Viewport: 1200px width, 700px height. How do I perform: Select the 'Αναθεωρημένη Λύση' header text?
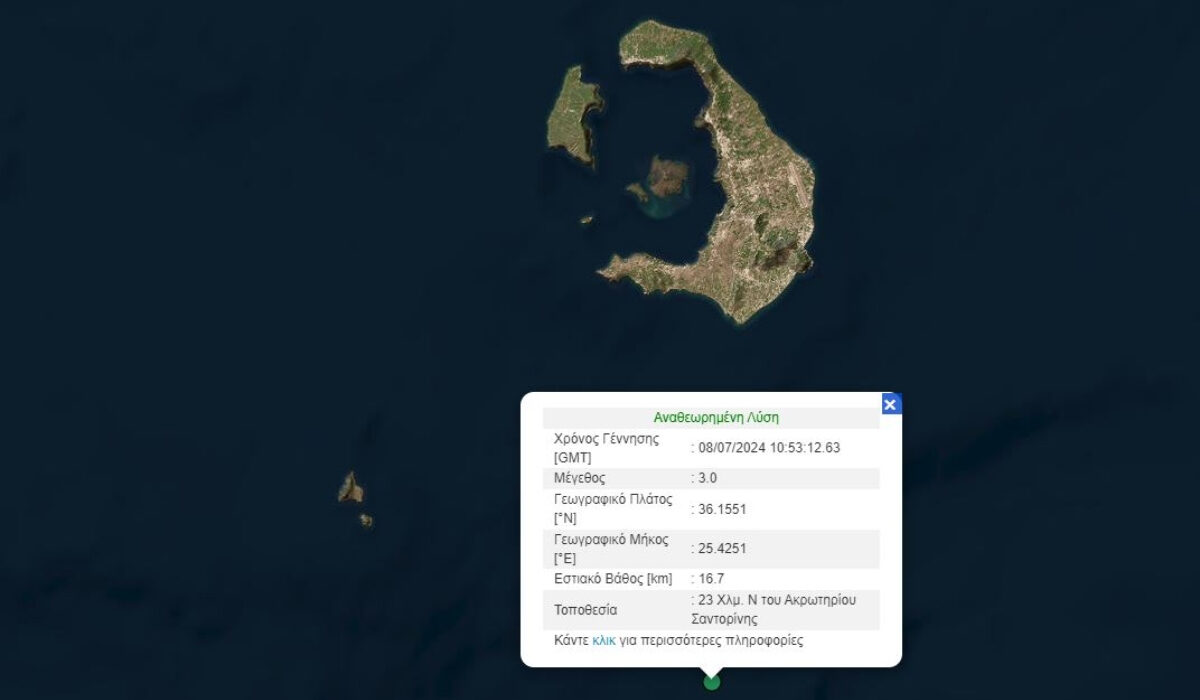click(716, 417)
